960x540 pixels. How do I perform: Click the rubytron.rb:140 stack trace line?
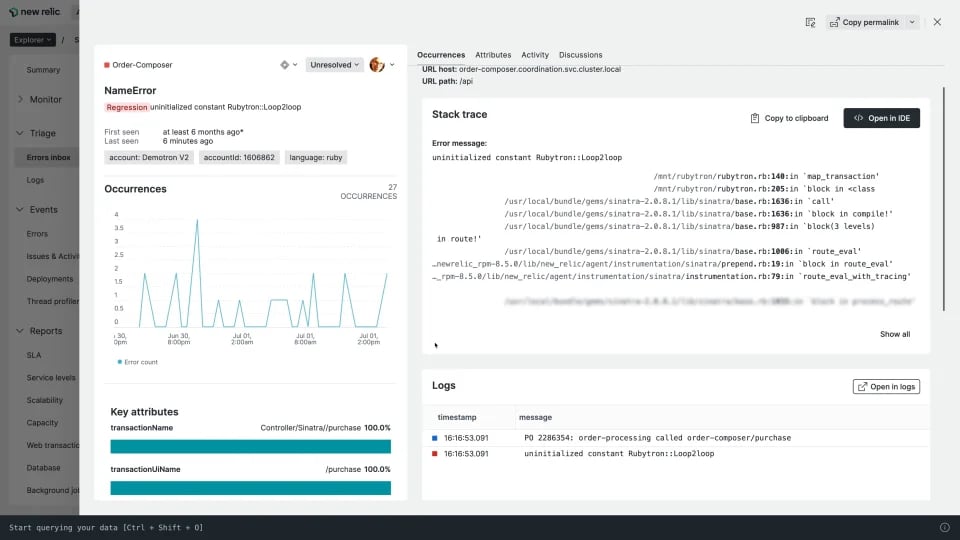[x=766, y=176]
